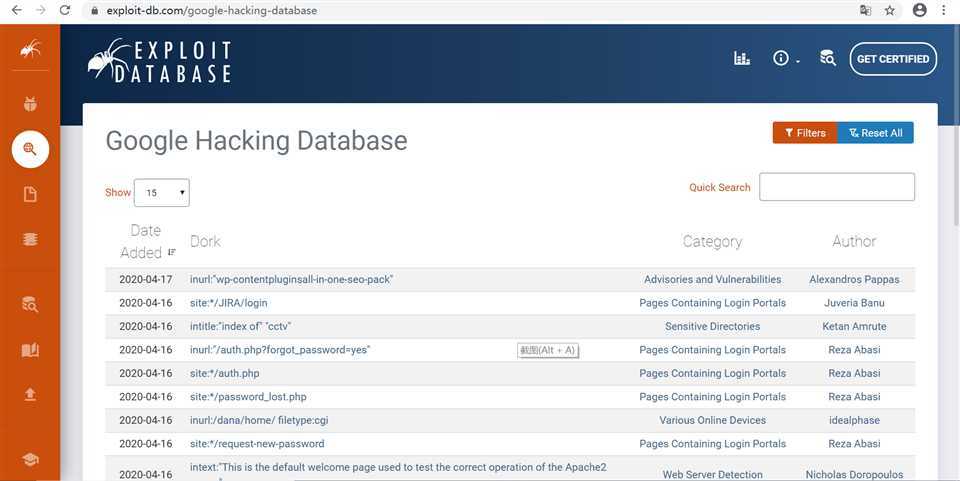Open Shellcodes stack icon in sidebar
This screenshot has width=960, height=481.
pos(30,239)
